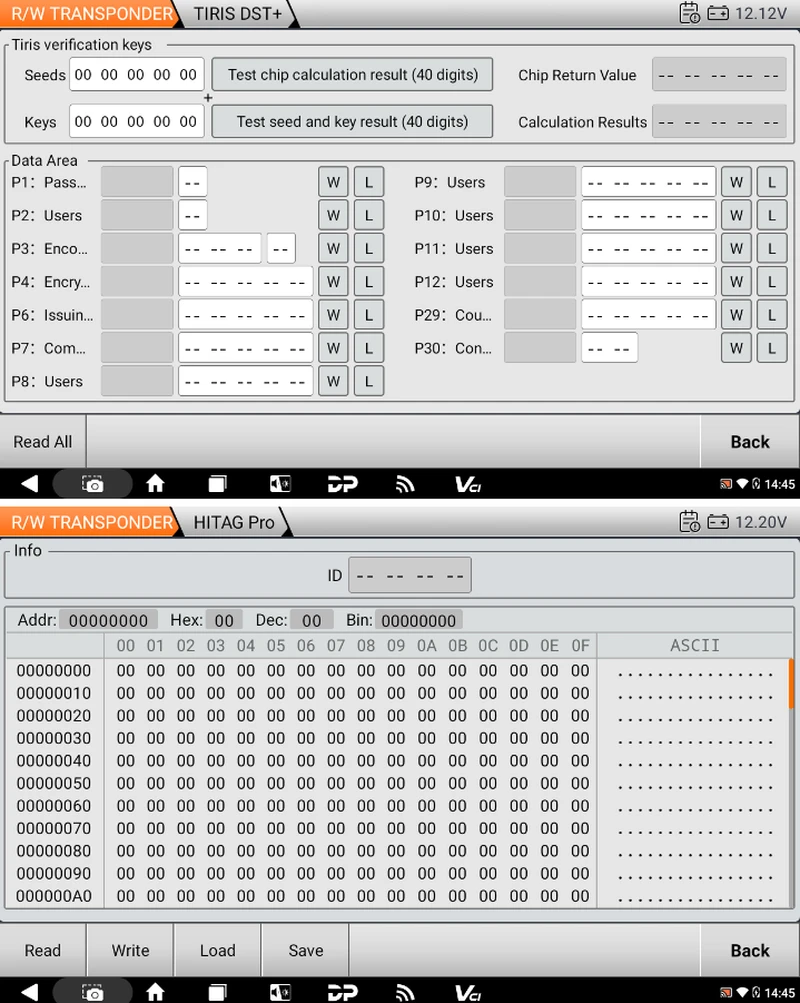Click the Save button in HITAG Pro
Screen dimensions: 800x1003
[305, 950]
